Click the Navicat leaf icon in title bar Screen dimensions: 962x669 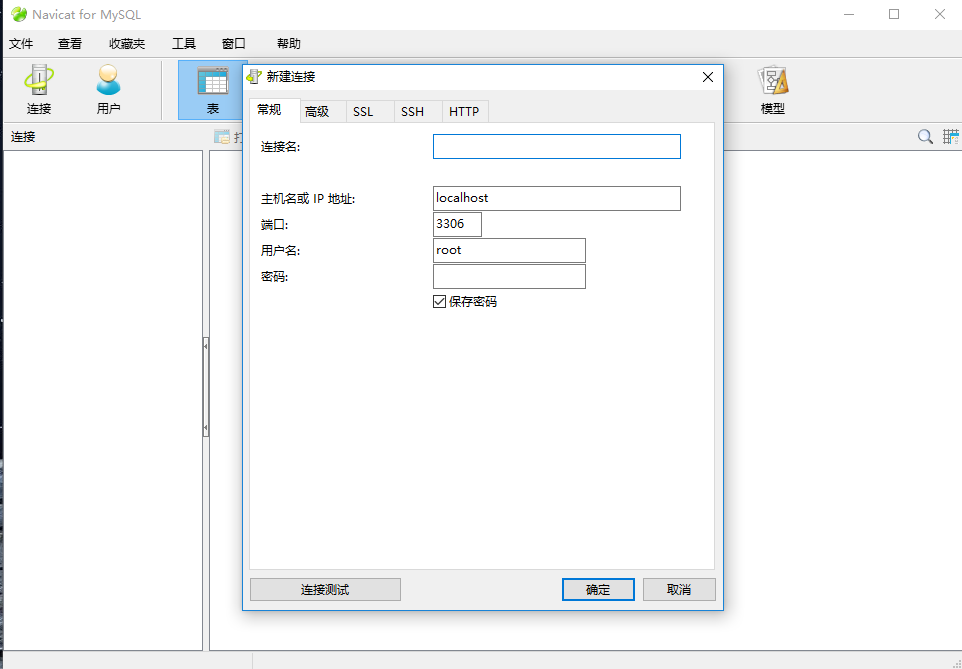pyautogui.click(x=17, y=14)
